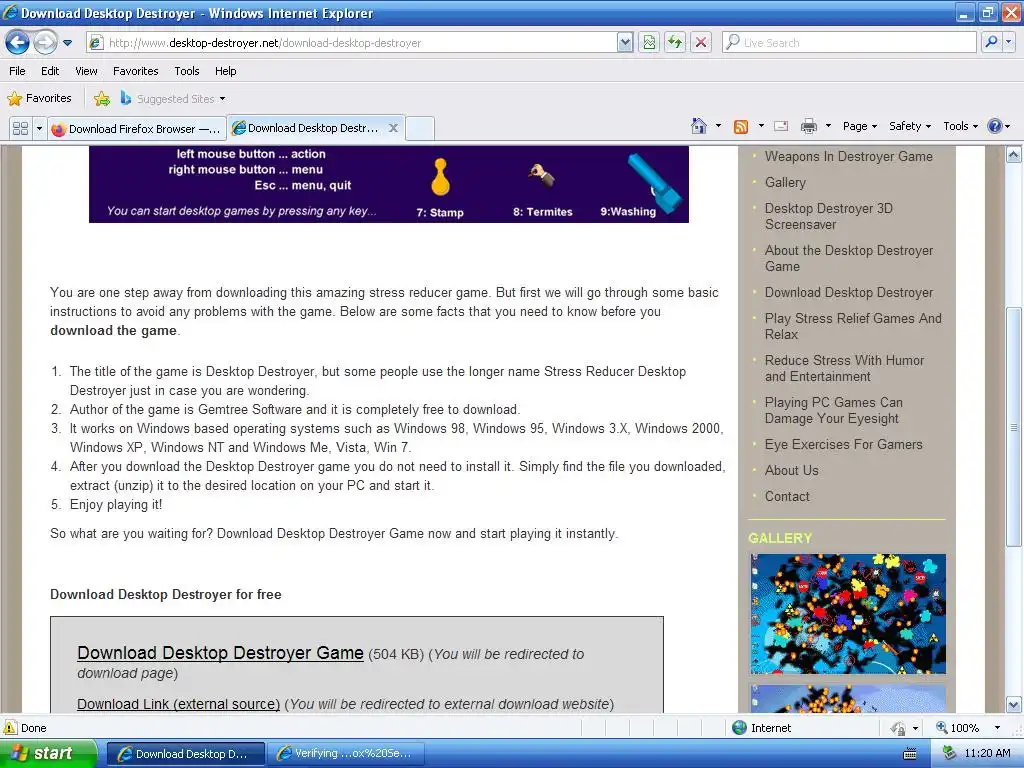Open the View menu
The height and width of the screenshot is (768, 1024).
pos(86,71)
